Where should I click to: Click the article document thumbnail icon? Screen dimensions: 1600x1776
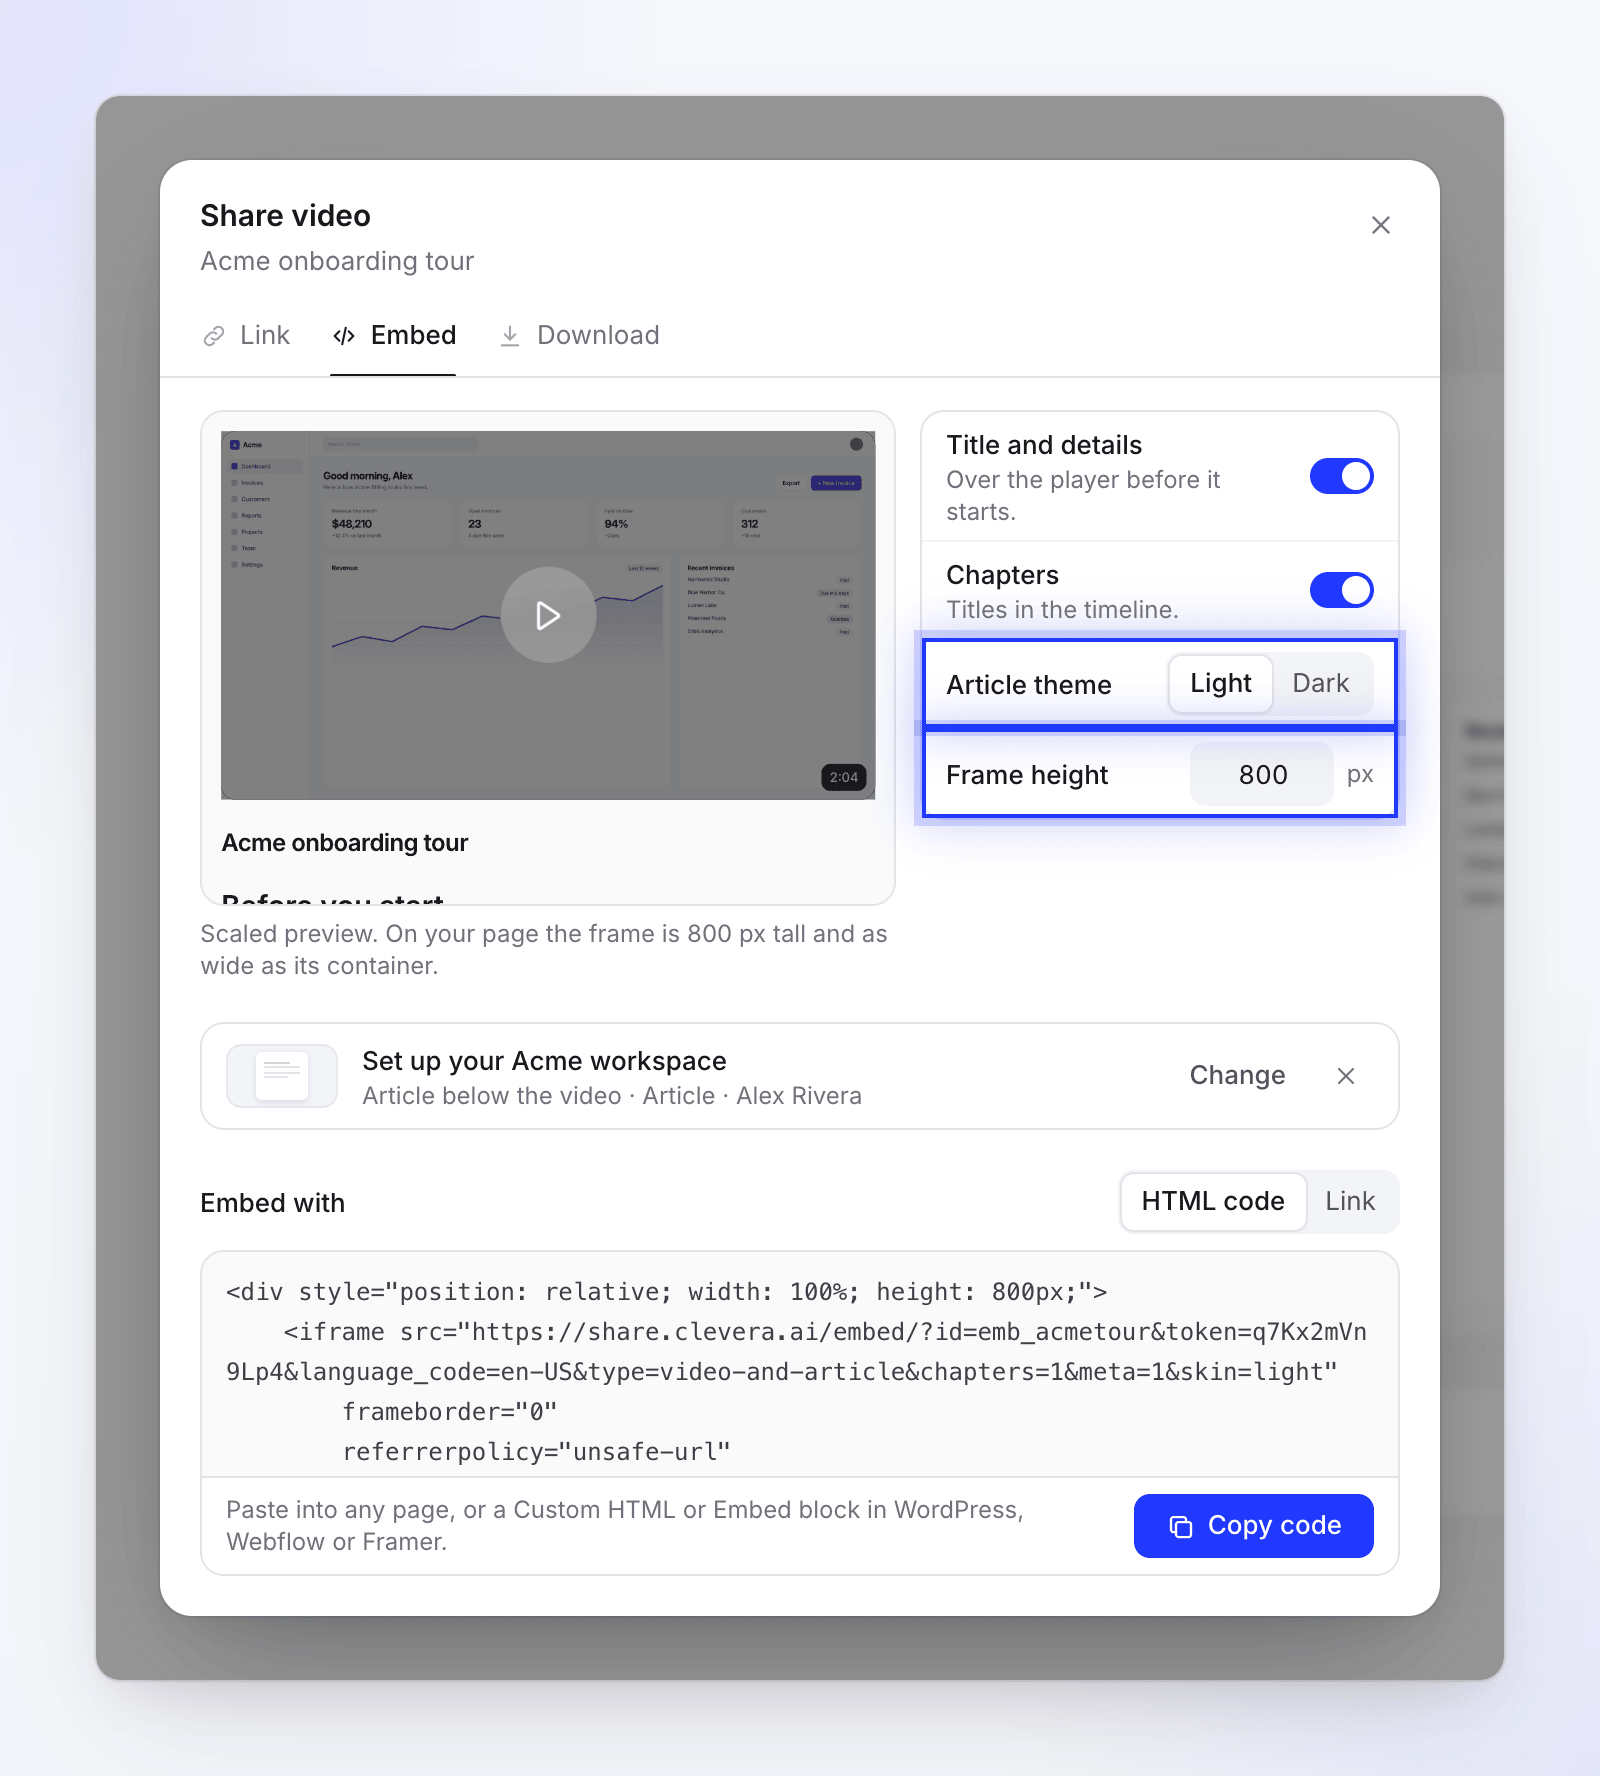(x=282, y=1076)
